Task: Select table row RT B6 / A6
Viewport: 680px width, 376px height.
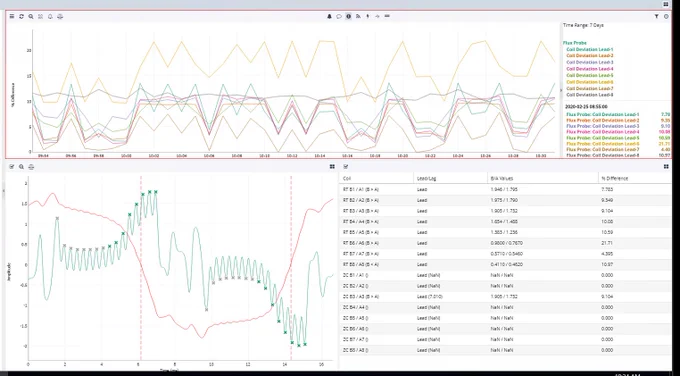Action: [505, 243]
